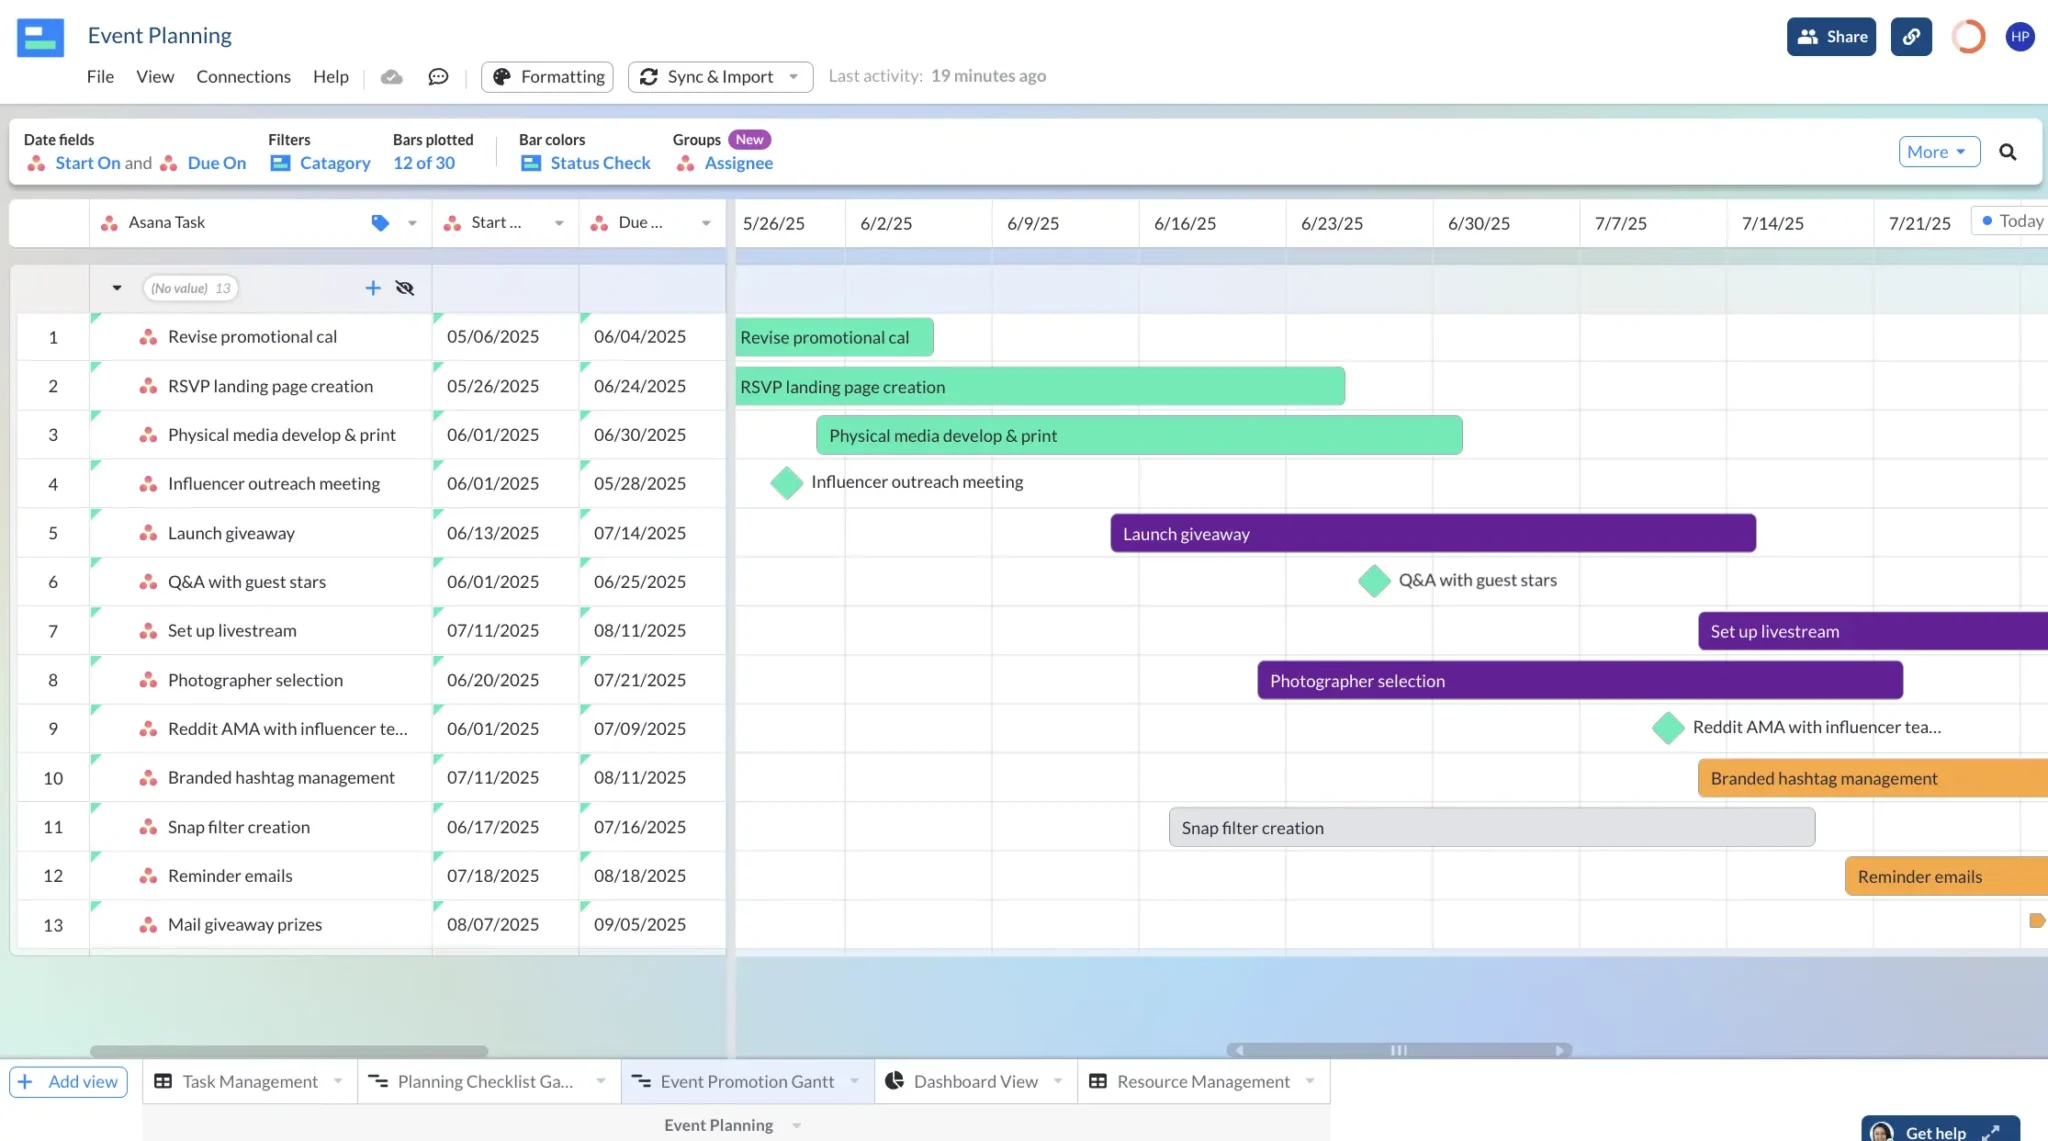Expand the No value group row

[x=115, y=288]
